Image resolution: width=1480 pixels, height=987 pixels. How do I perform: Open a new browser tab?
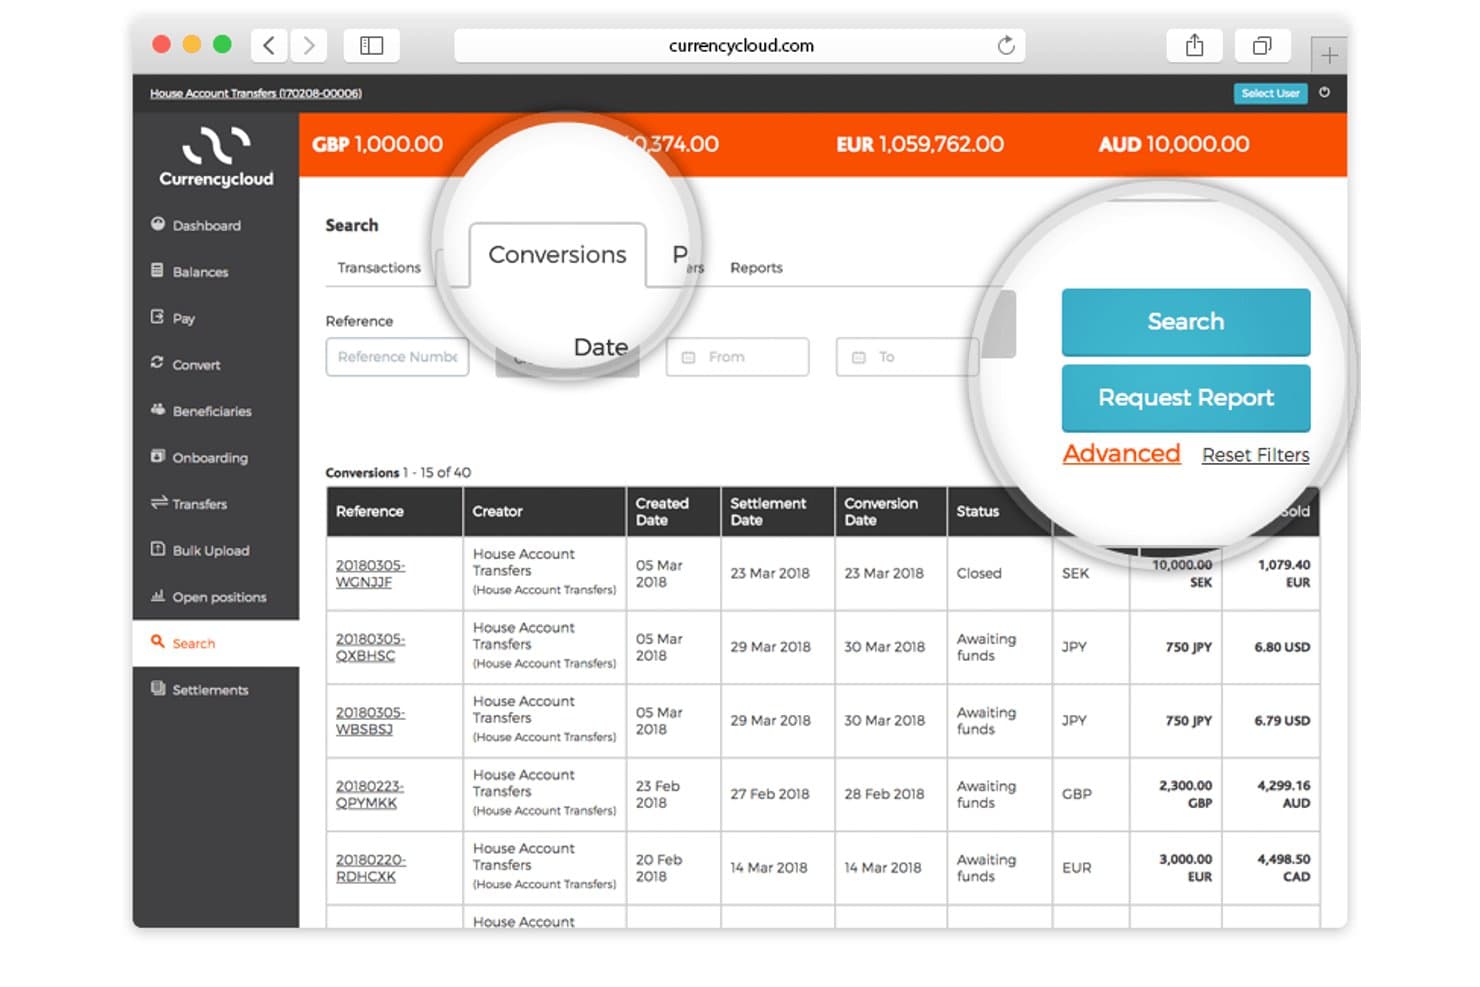1329,54
